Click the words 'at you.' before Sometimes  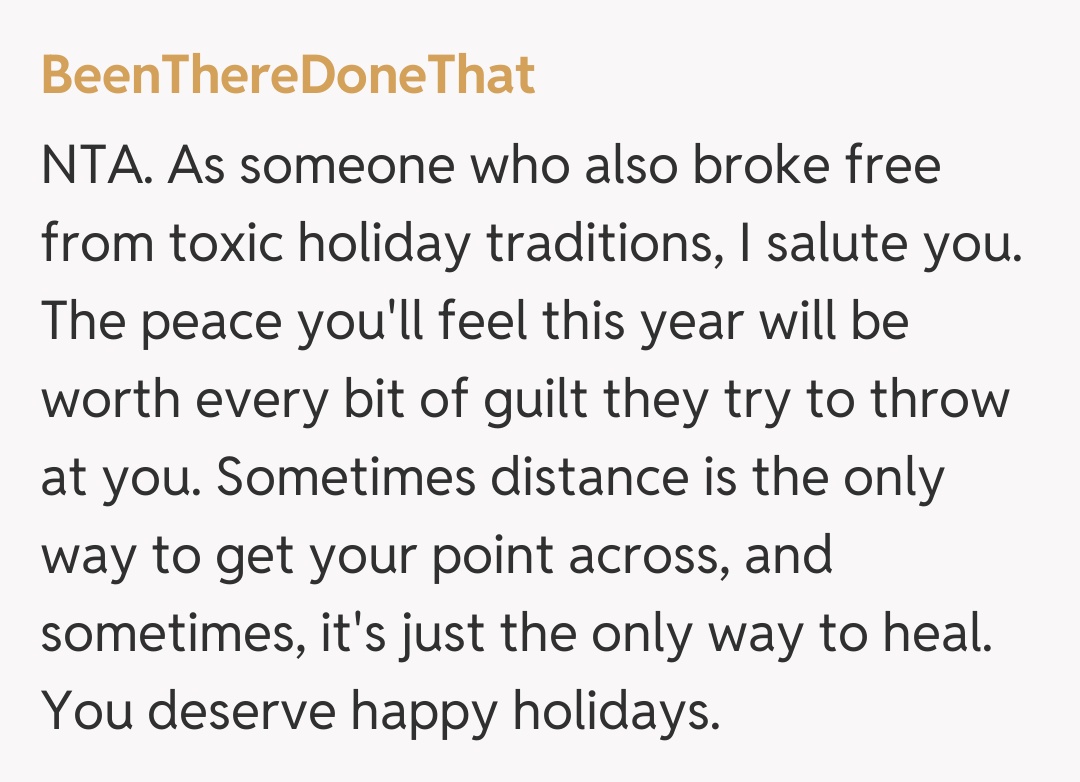pyautogui.click(x=118, y=477)
